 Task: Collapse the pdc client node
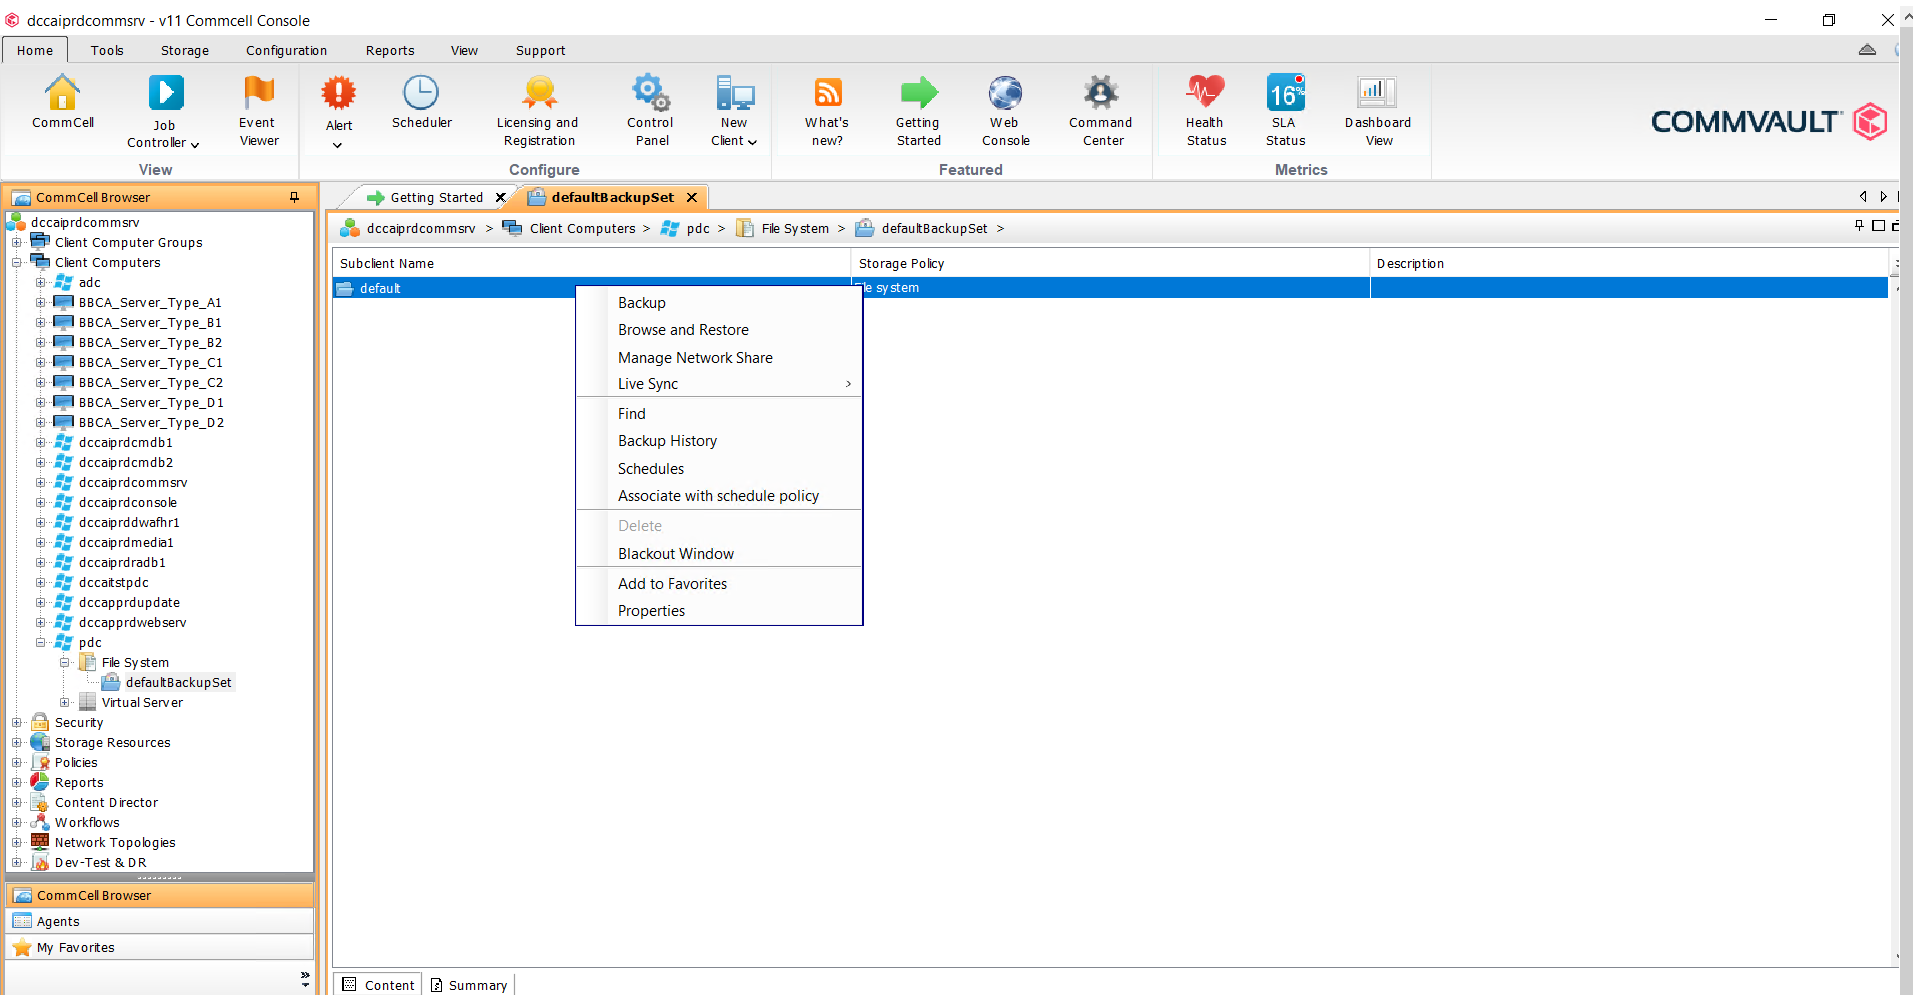(x=40, y=642)
